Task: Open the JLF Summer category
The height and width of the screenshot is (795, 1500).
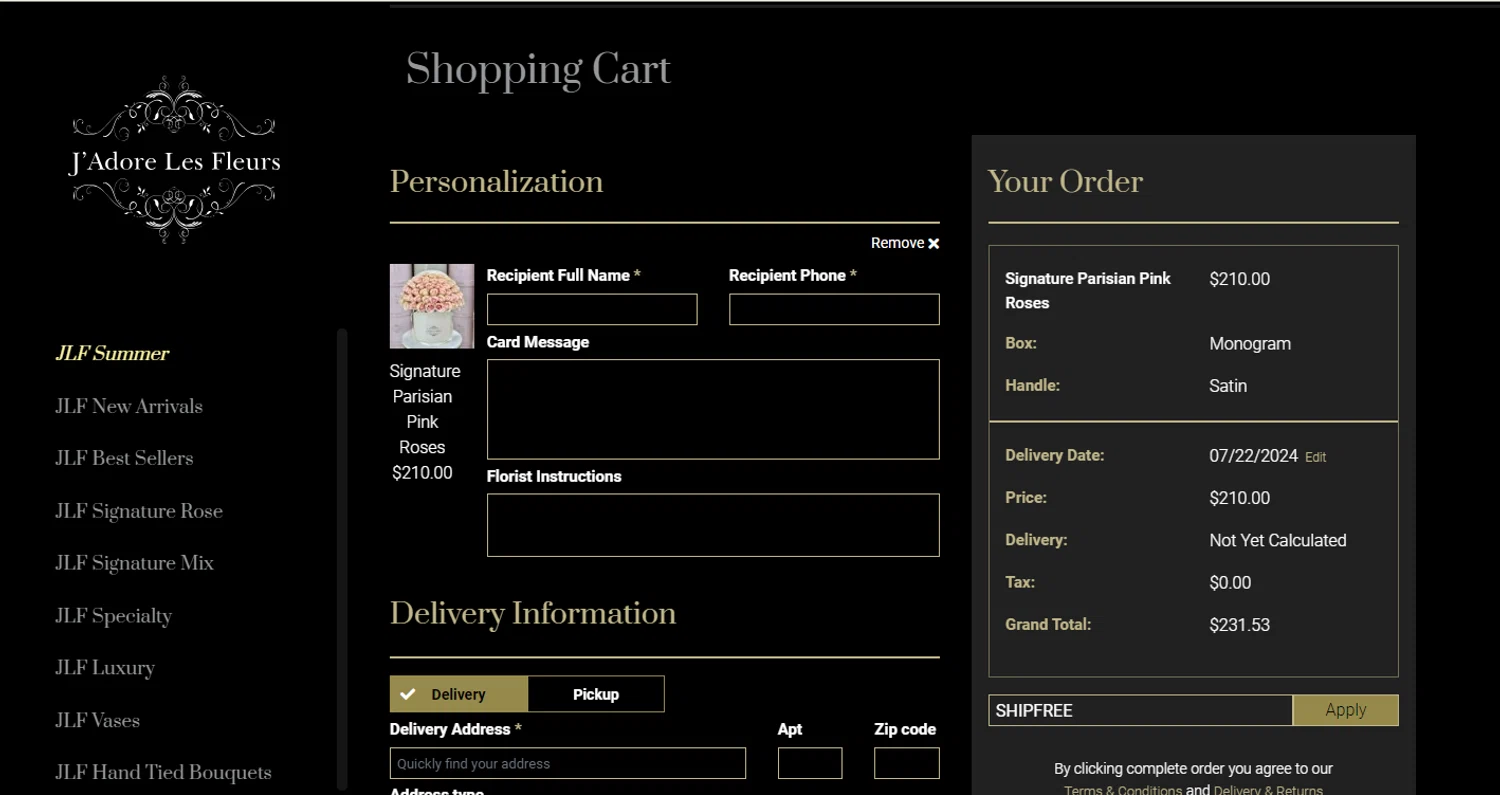Action: [x=112, y=353]
